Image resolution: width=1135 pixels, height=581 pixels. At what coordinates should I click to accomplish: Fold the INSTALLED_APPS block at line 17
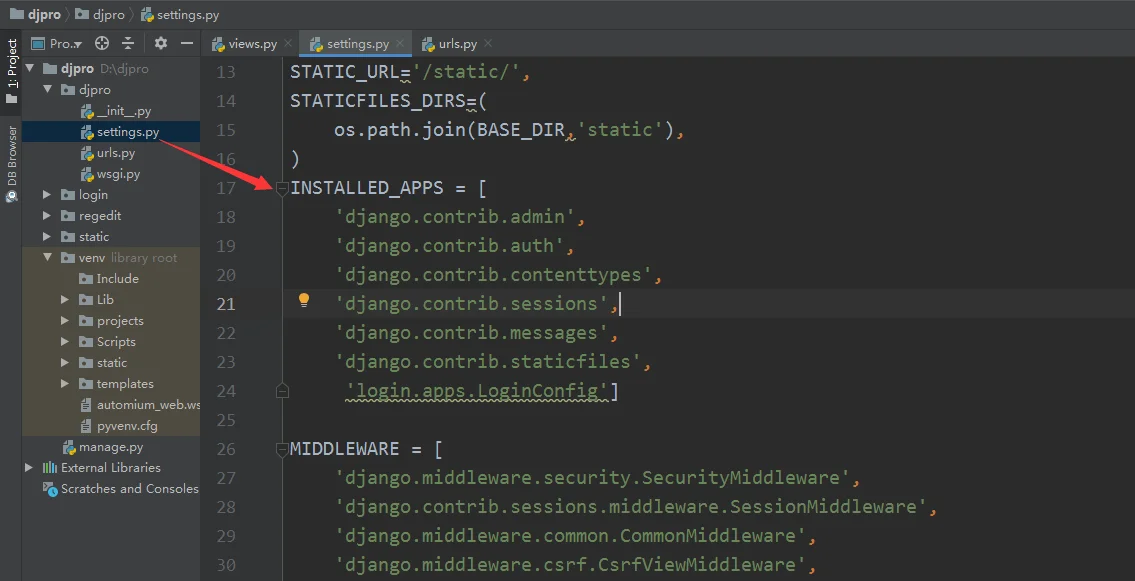pos(282,189)
